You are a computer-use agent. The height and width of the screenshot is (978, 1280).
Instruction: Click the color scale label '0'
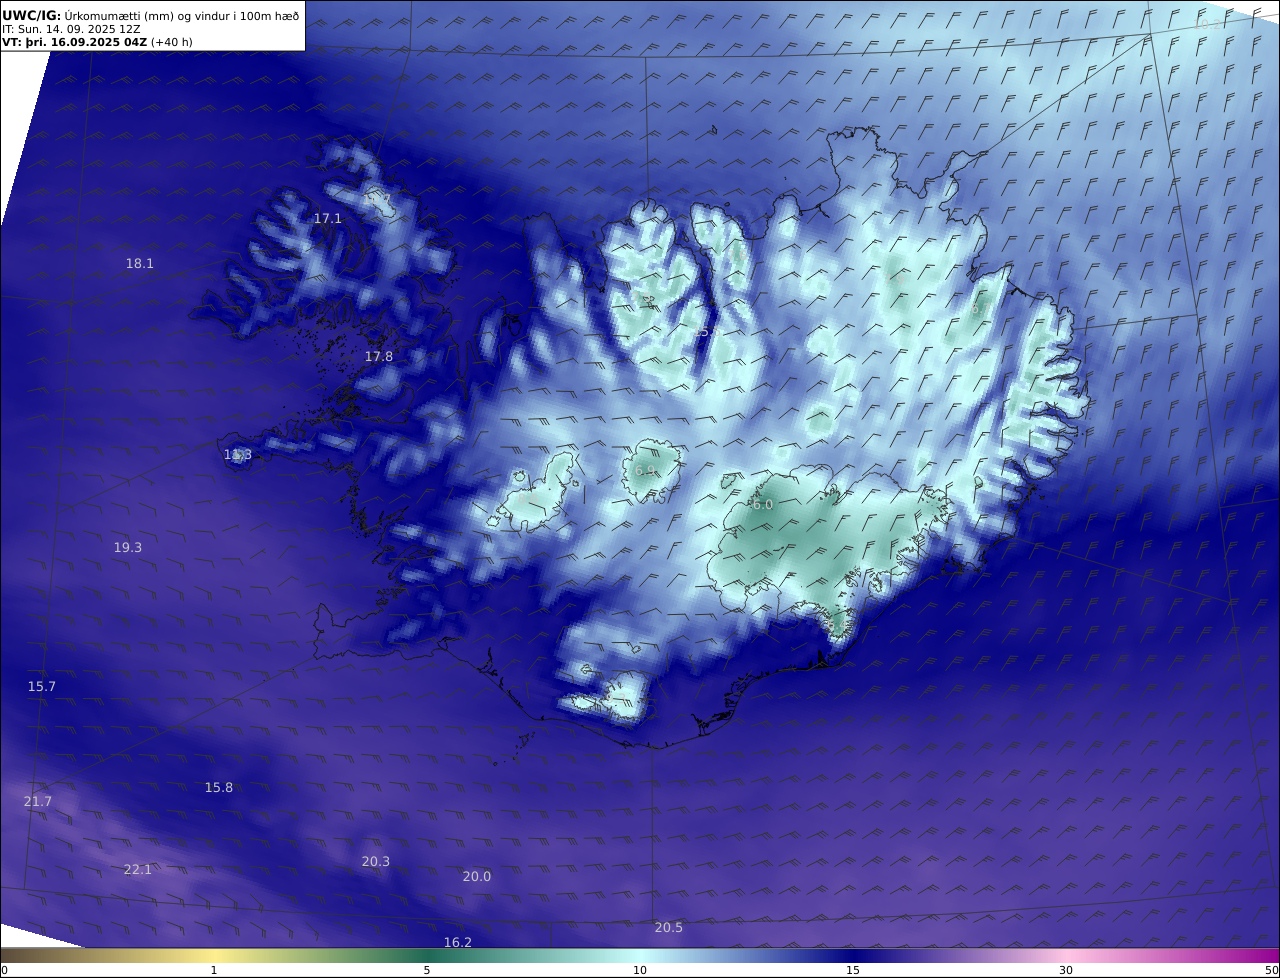click(4, 970)
